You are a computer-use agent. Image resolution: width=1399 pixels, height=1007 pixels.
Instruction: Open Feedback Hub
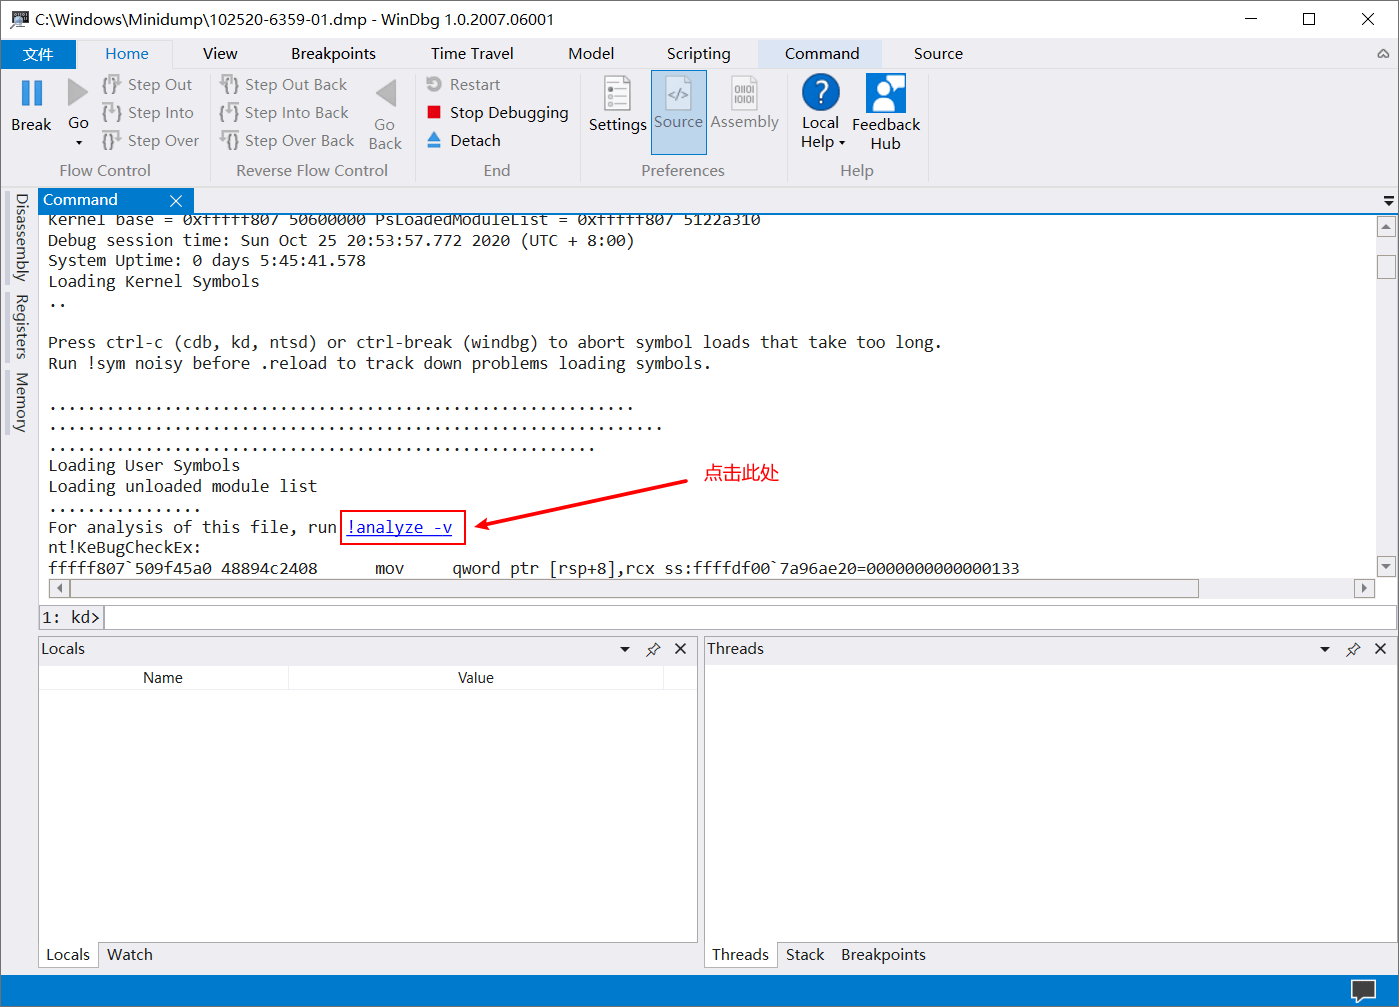pos(886,112)
